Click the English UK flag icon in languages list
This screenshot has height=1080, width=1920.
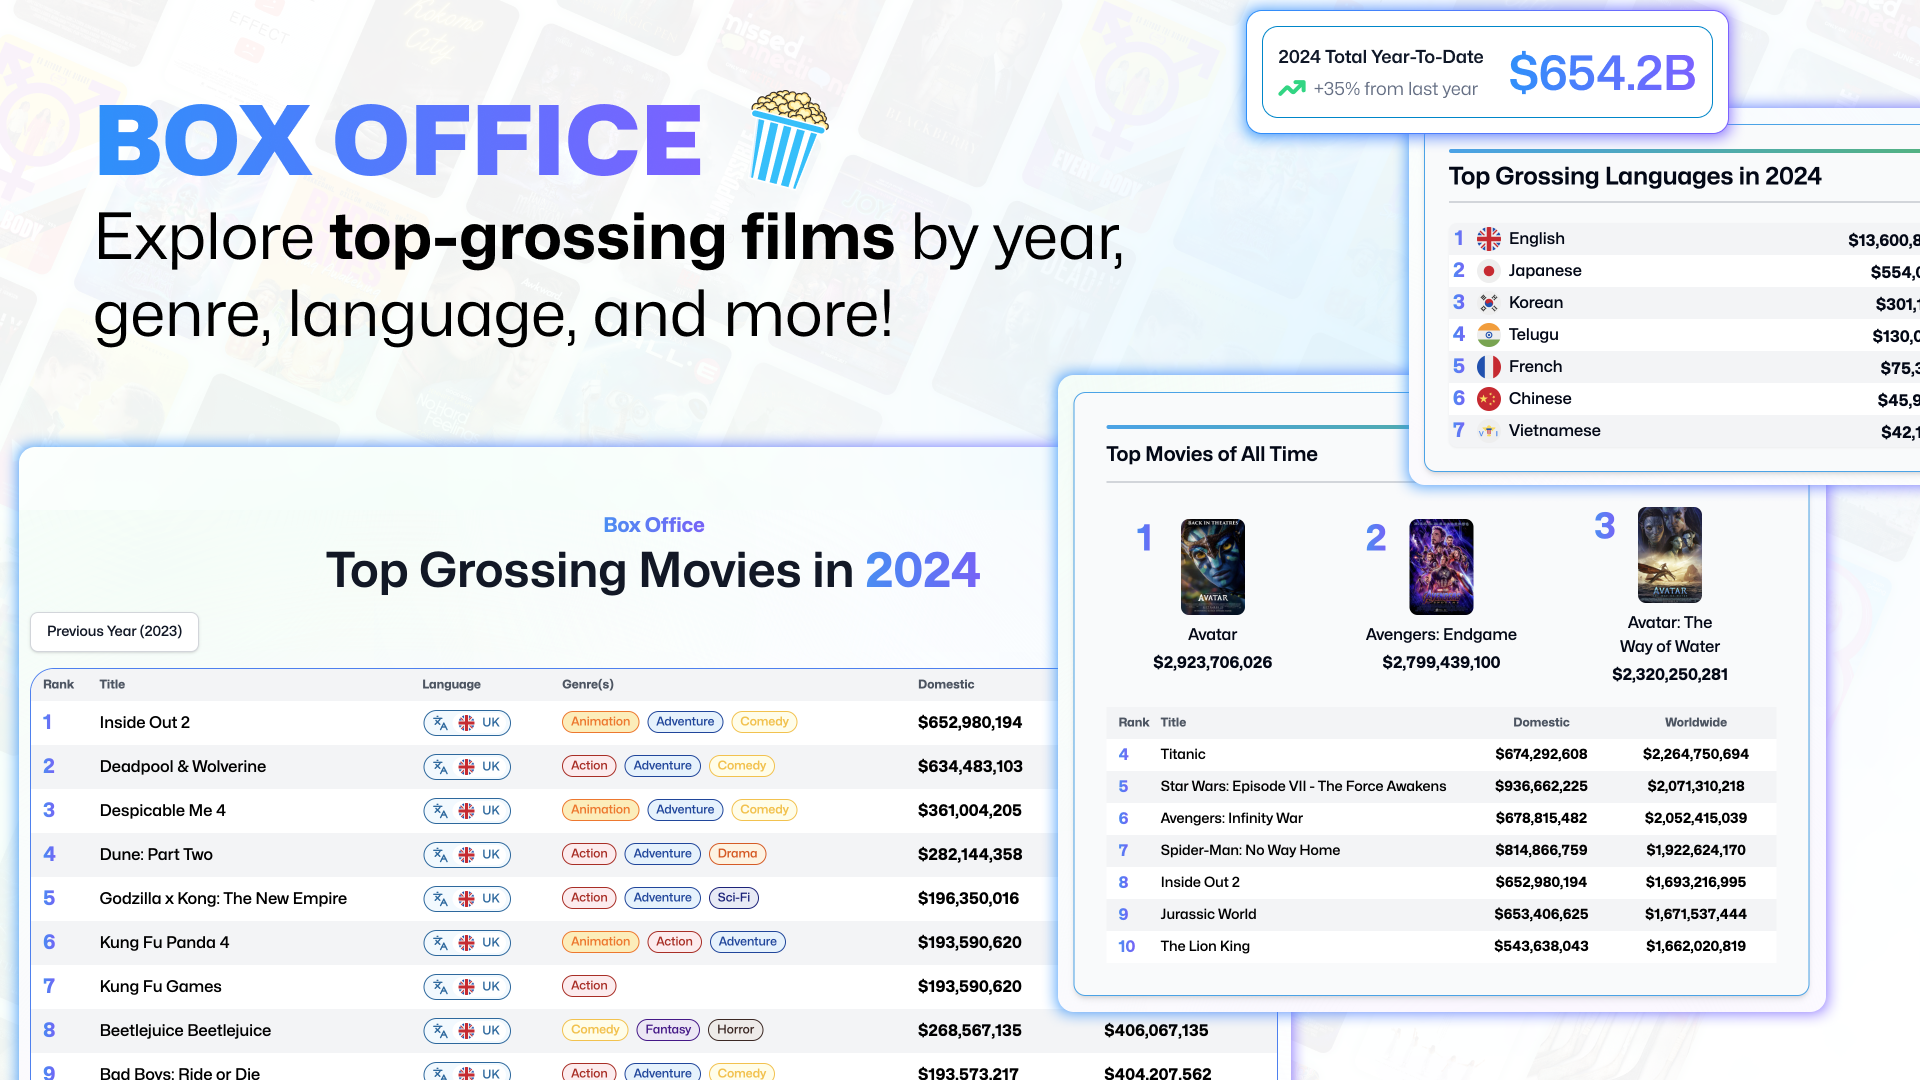(1488, 239)
